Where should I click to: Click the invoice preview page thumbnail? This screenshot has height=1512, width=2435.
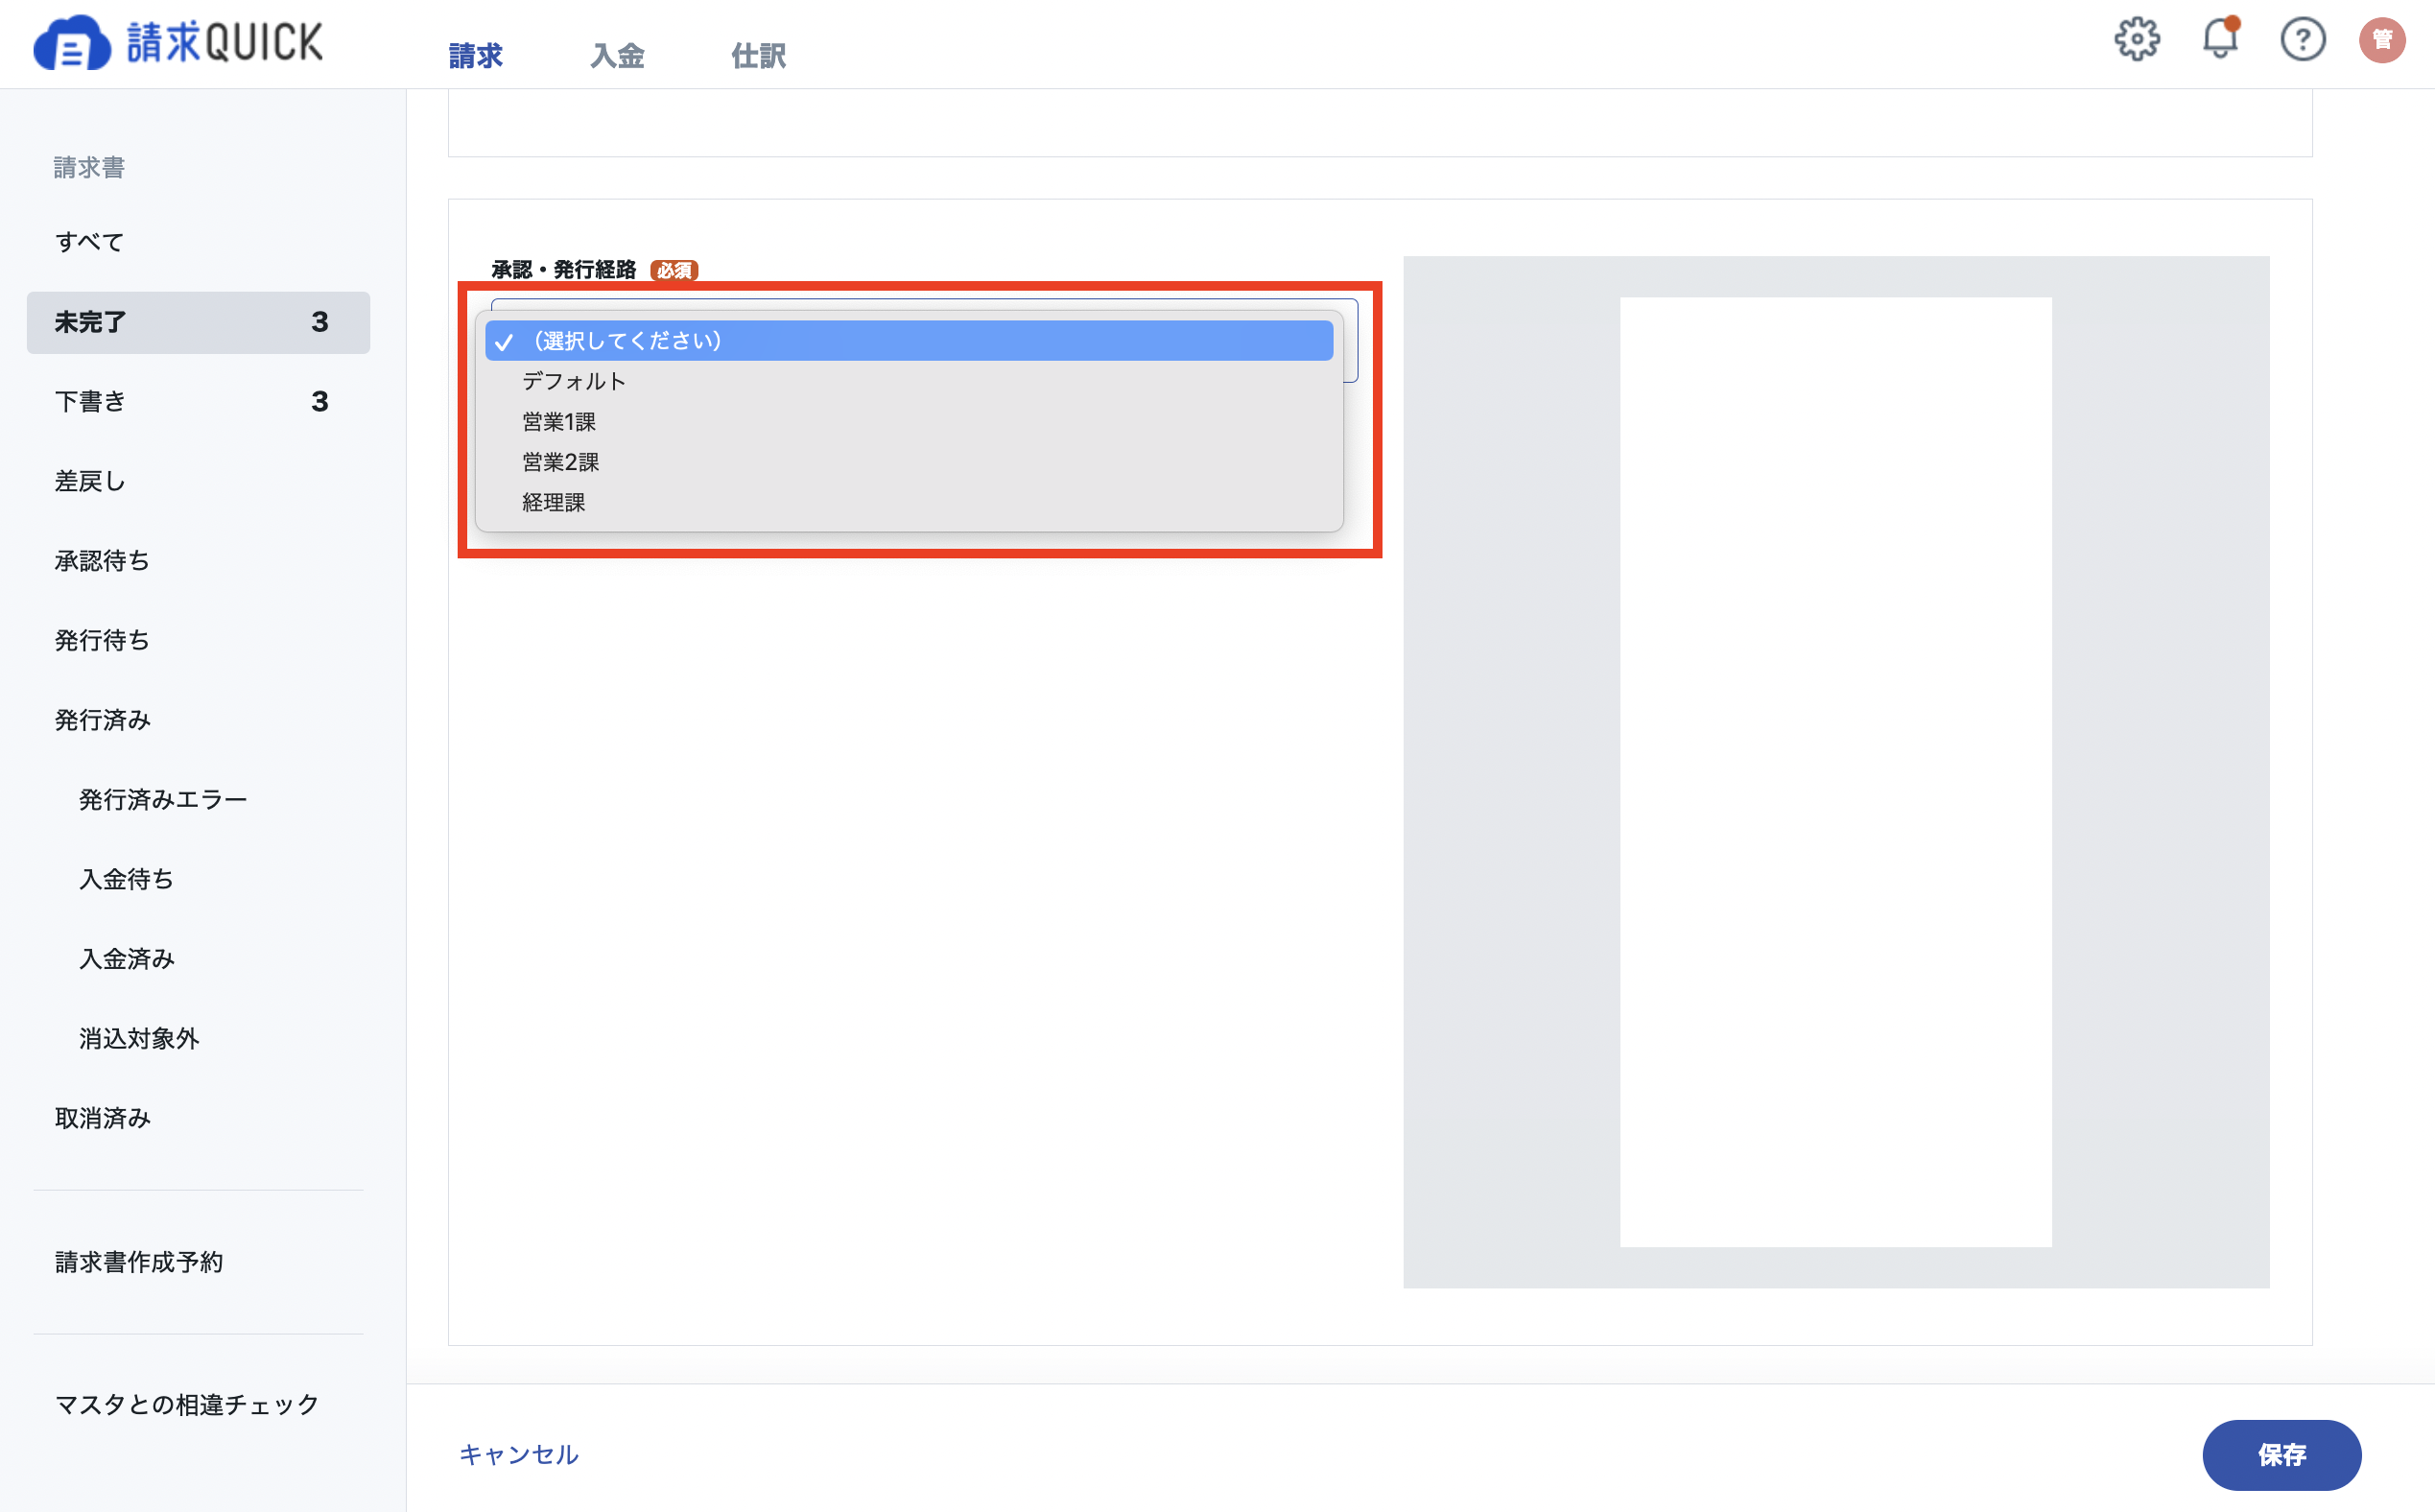click(1835, 772)
